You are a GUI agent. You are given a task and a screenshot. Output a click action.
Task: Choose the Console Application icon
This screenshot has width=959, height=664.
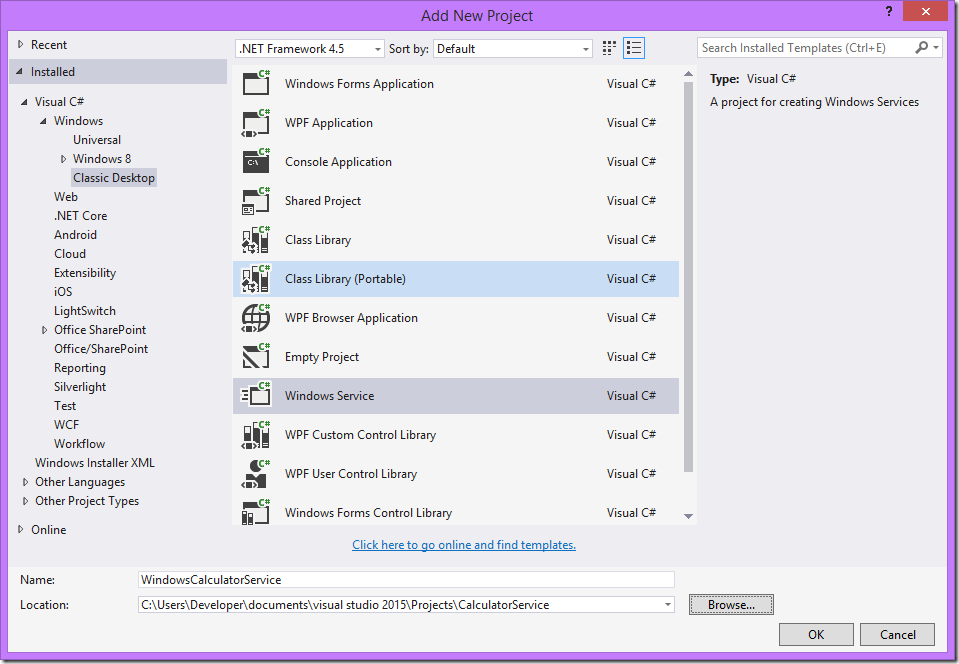[x=256, y=162]
